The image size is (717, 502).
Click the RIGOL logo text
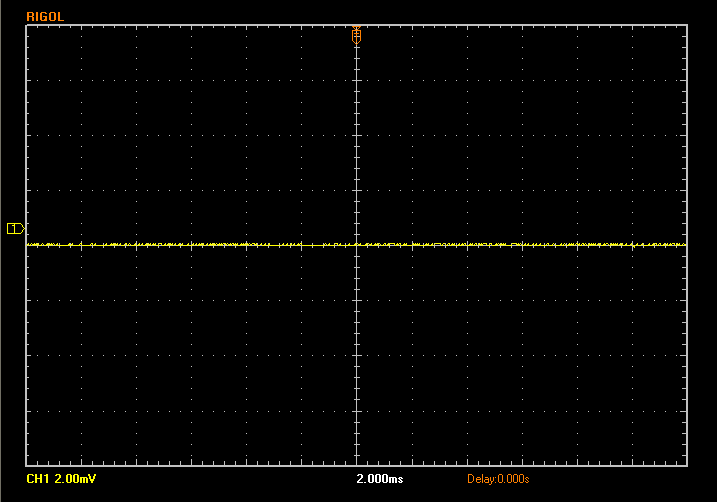(45, 17)
